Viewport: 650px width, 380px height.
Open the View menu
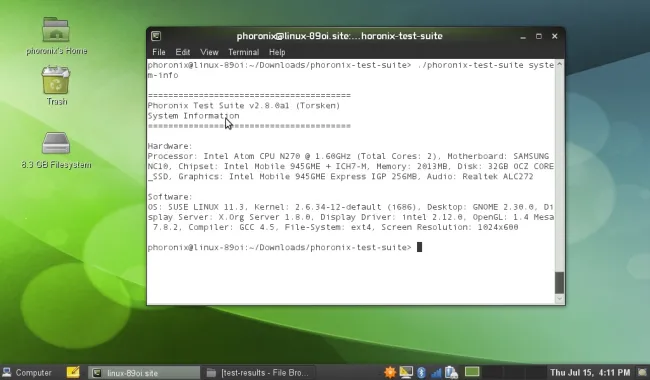pos(209,52)
